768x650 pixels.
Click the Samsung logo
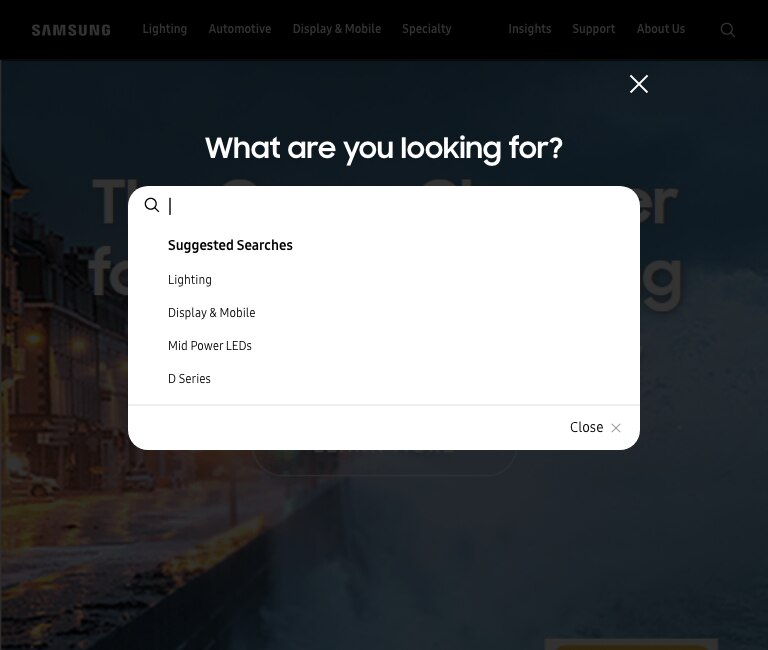71,30
